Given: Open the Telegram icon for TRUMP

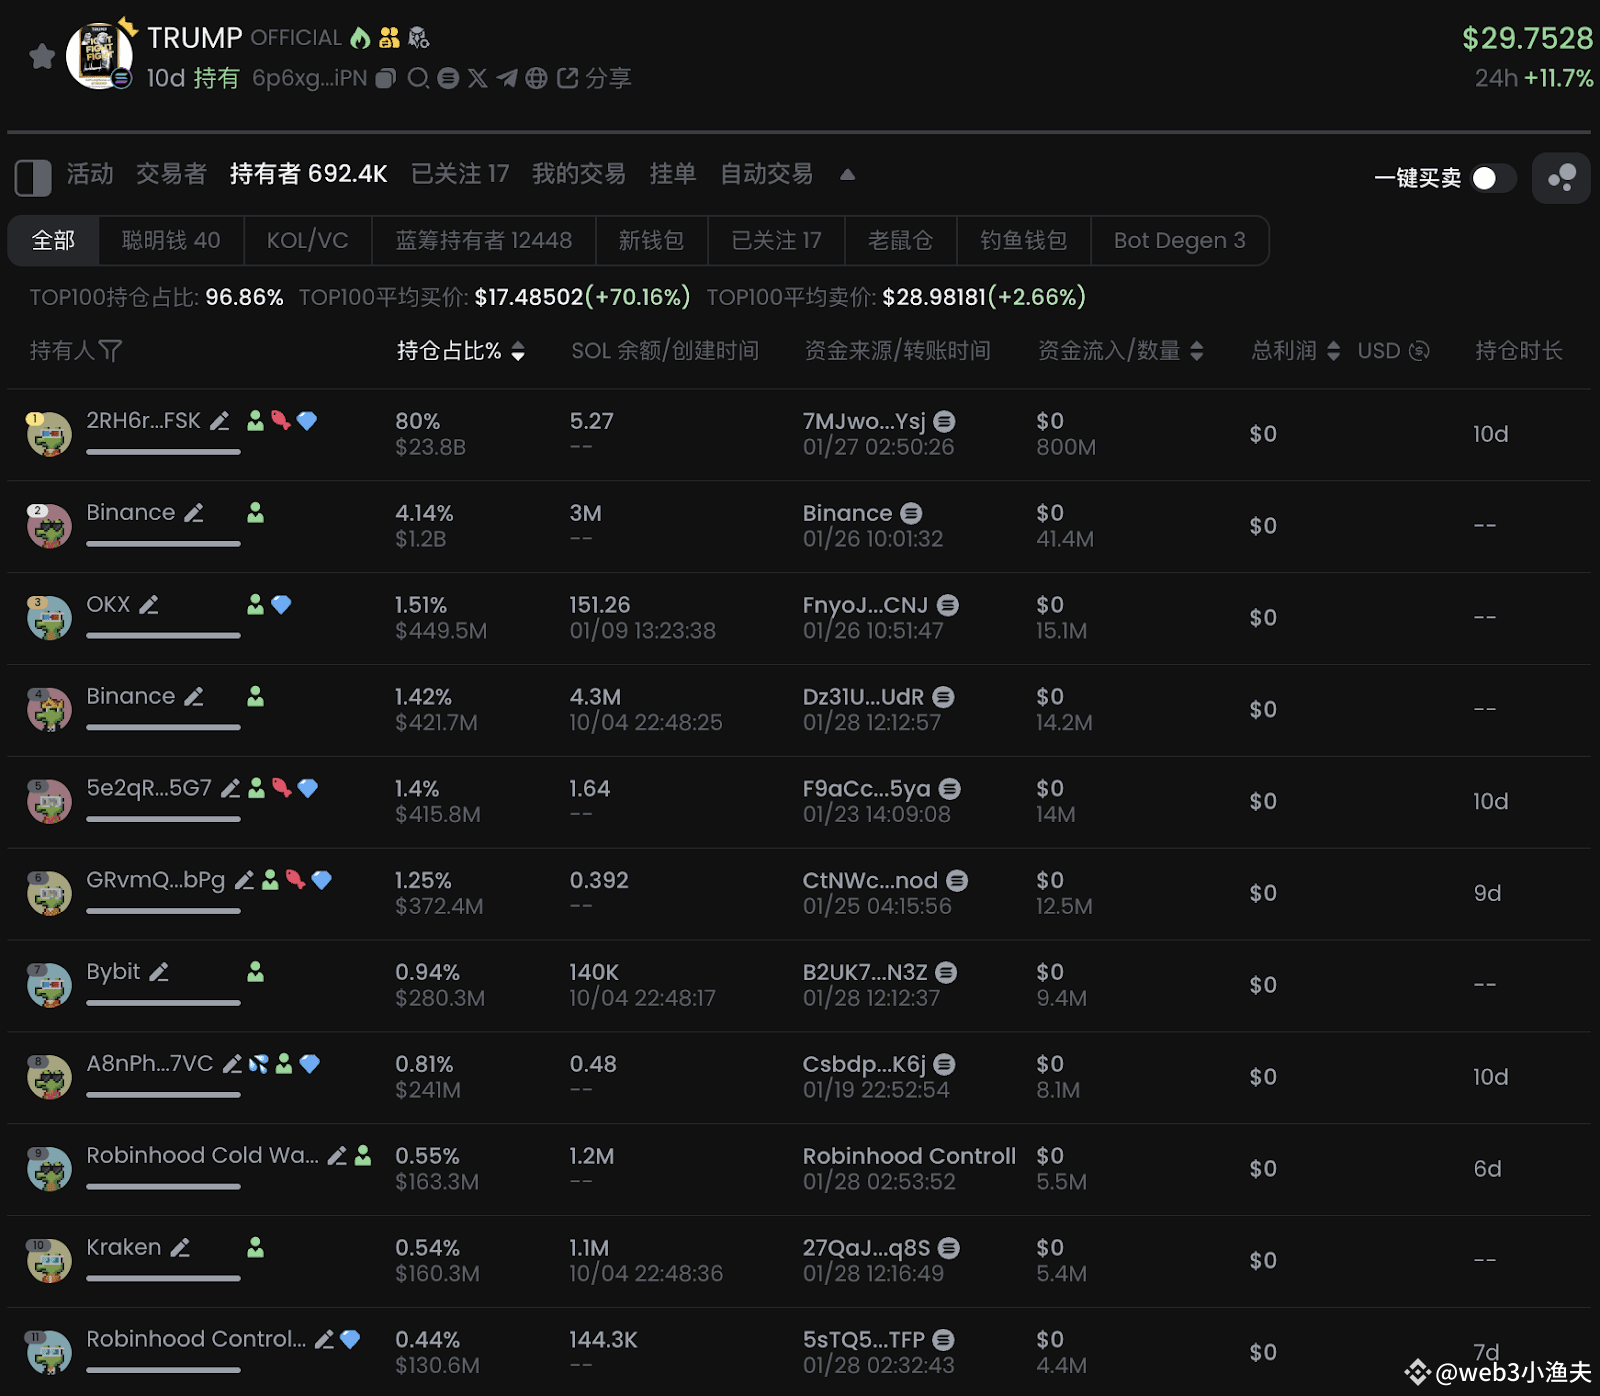Looking at the screenshot, I should [507, 78].
